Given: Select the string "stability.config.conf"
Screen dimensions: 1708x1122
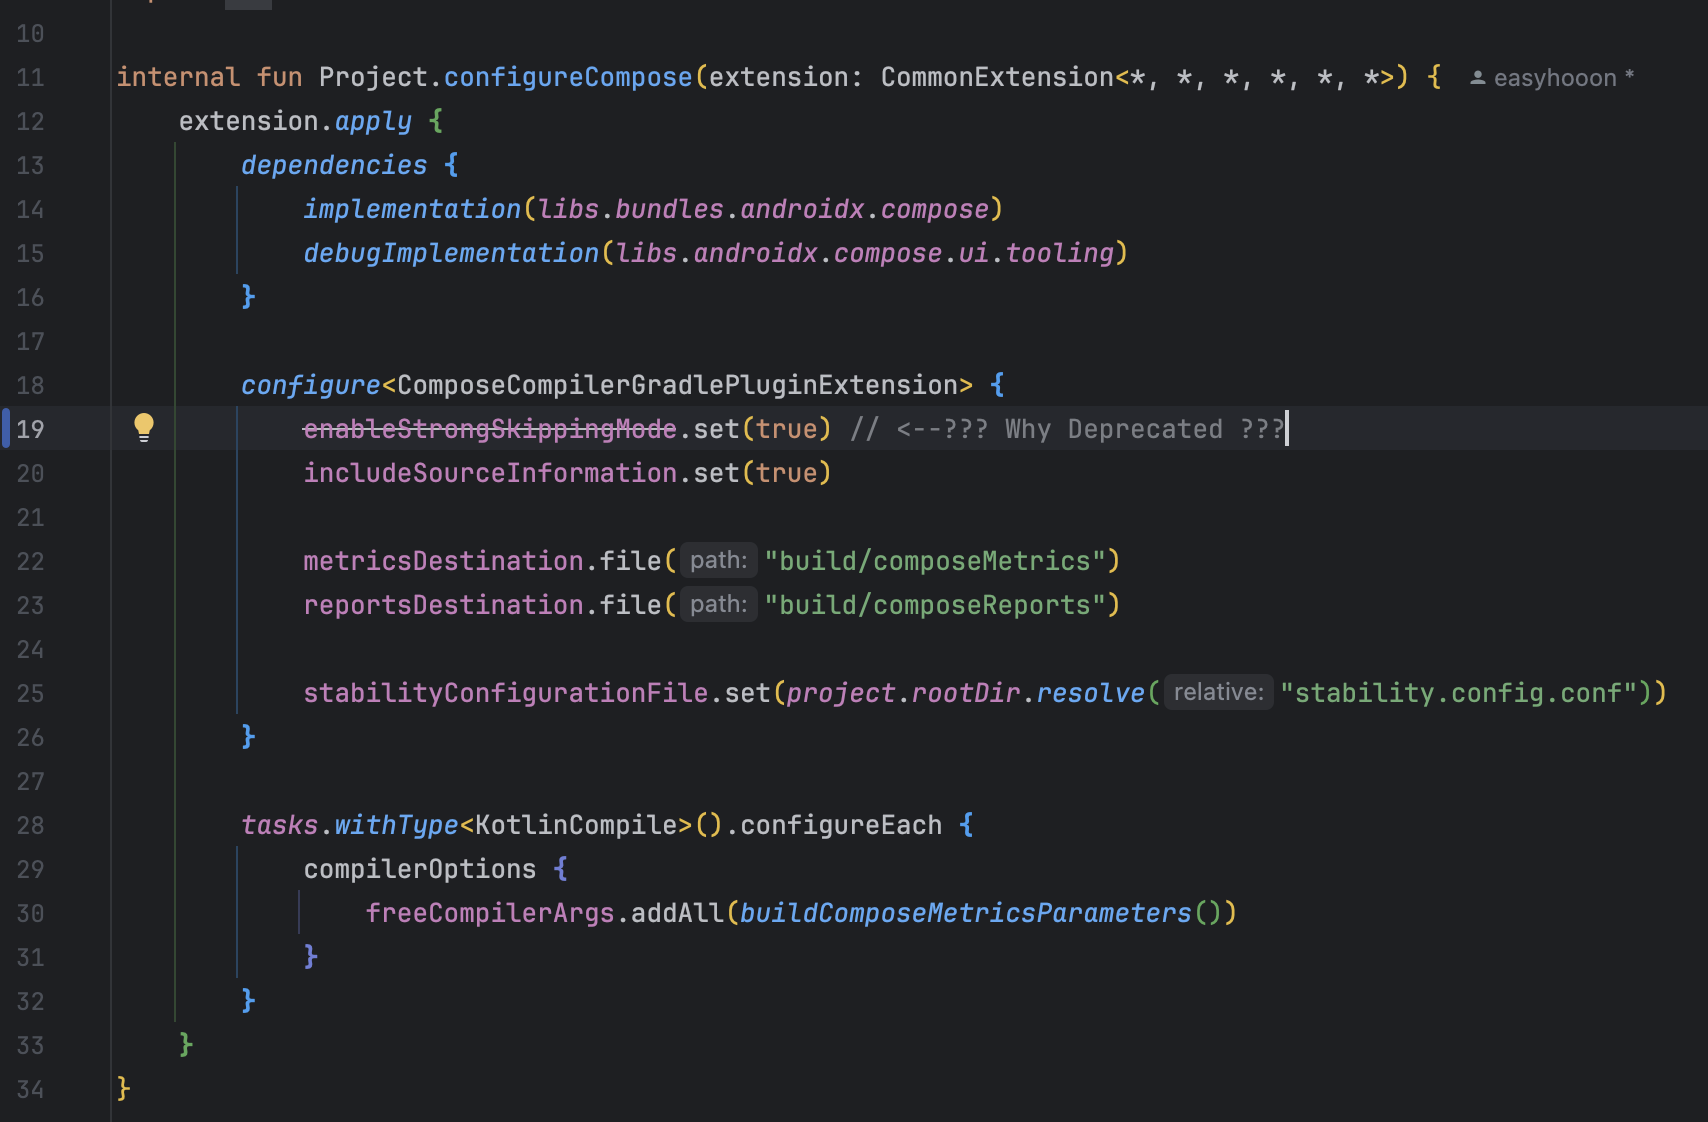Looking at the screenshot, I should coord(1458,693).
